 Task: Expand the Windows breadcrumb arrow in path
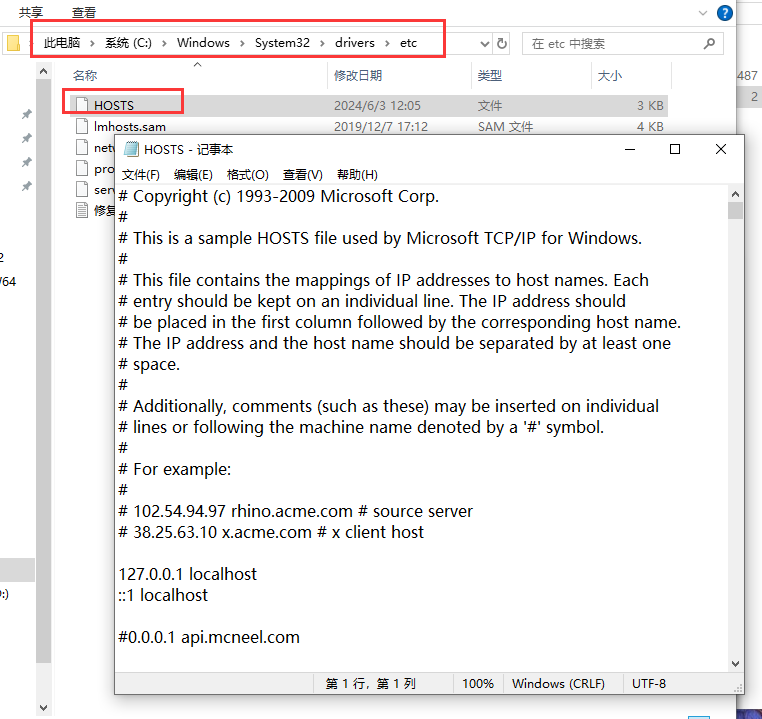click(242, 43)
